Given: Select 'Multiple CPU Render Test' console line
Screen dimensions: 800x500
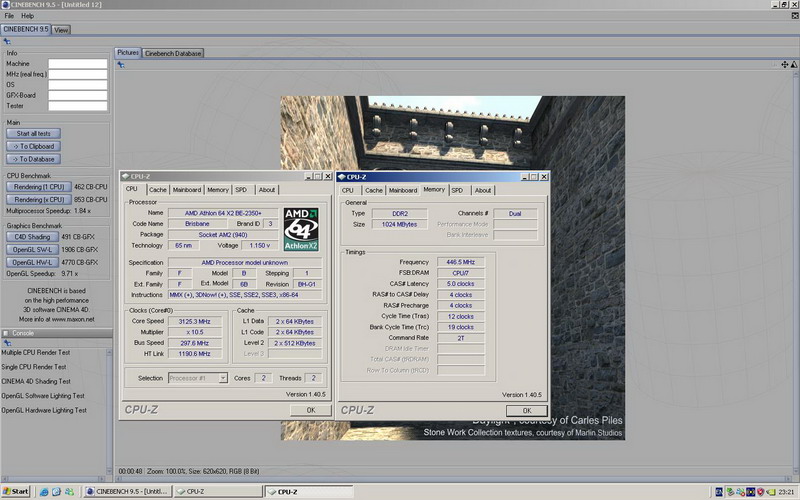Looking at the screenshot, I should [36, 353].
